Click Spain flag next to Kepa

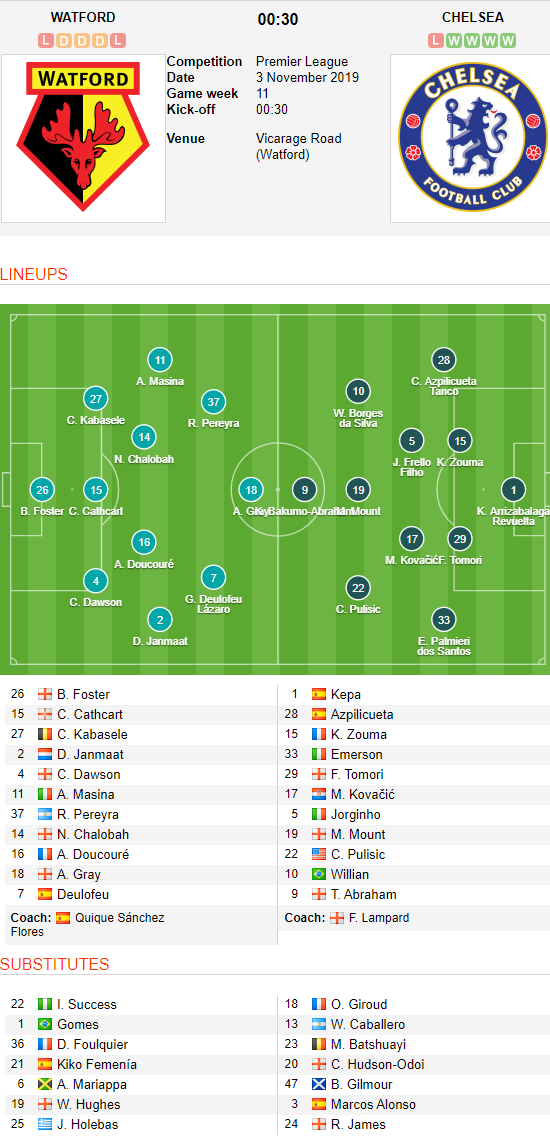[319, 695]
